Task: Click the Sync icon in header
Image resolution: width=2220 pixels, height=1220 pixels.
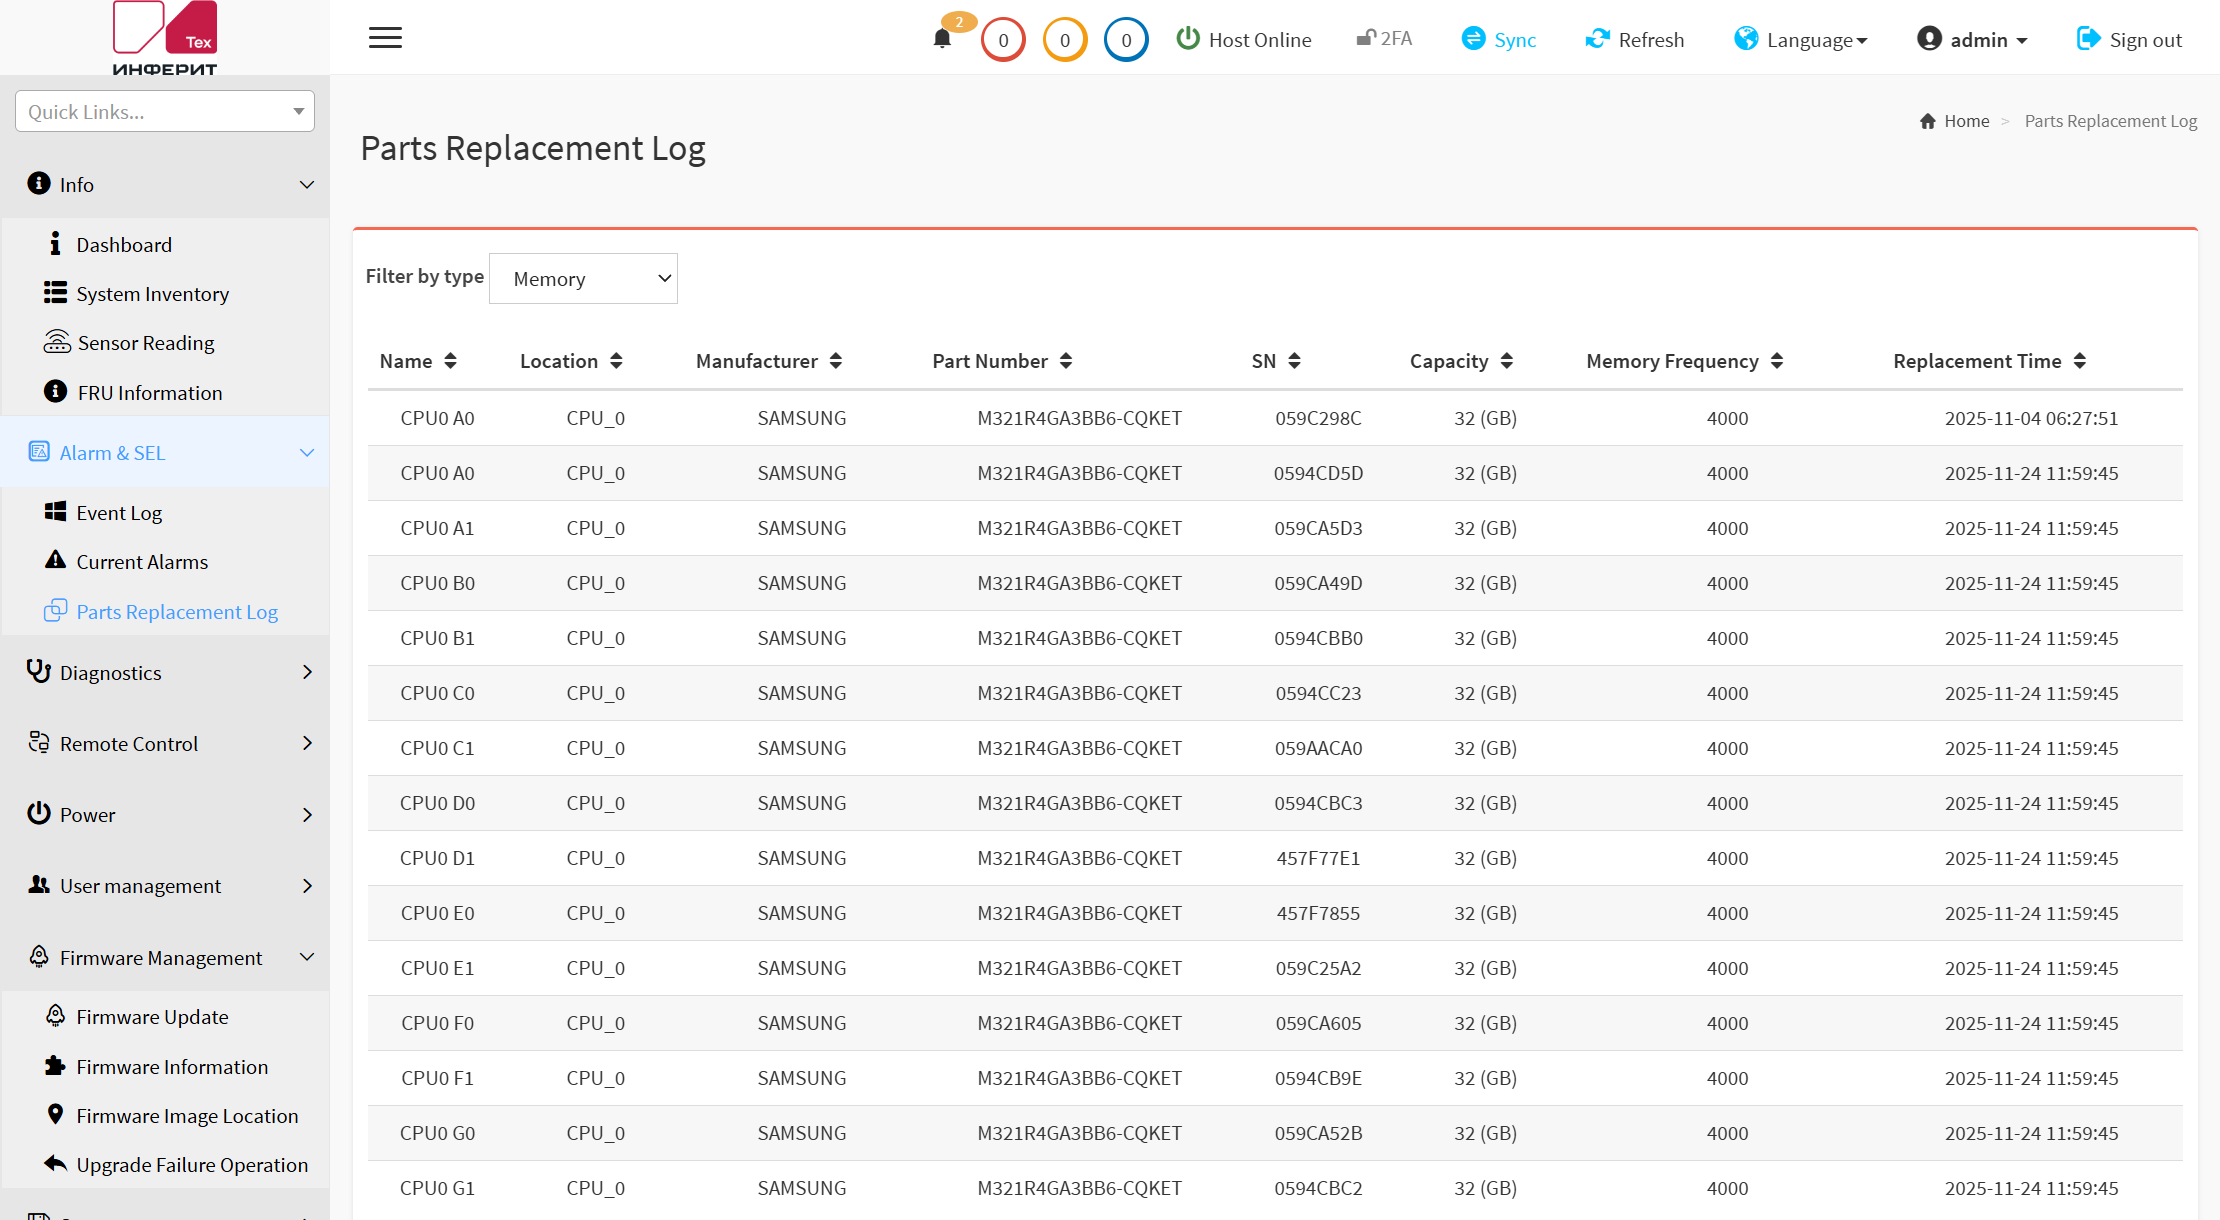Action: click(1473, 39)
